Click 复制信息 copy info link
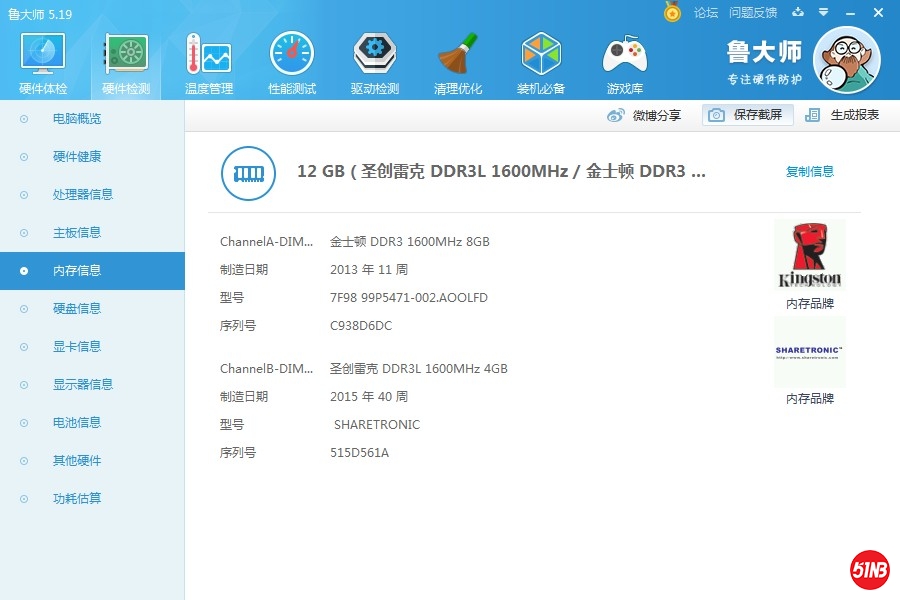900x600 pixels. (809, 172)
